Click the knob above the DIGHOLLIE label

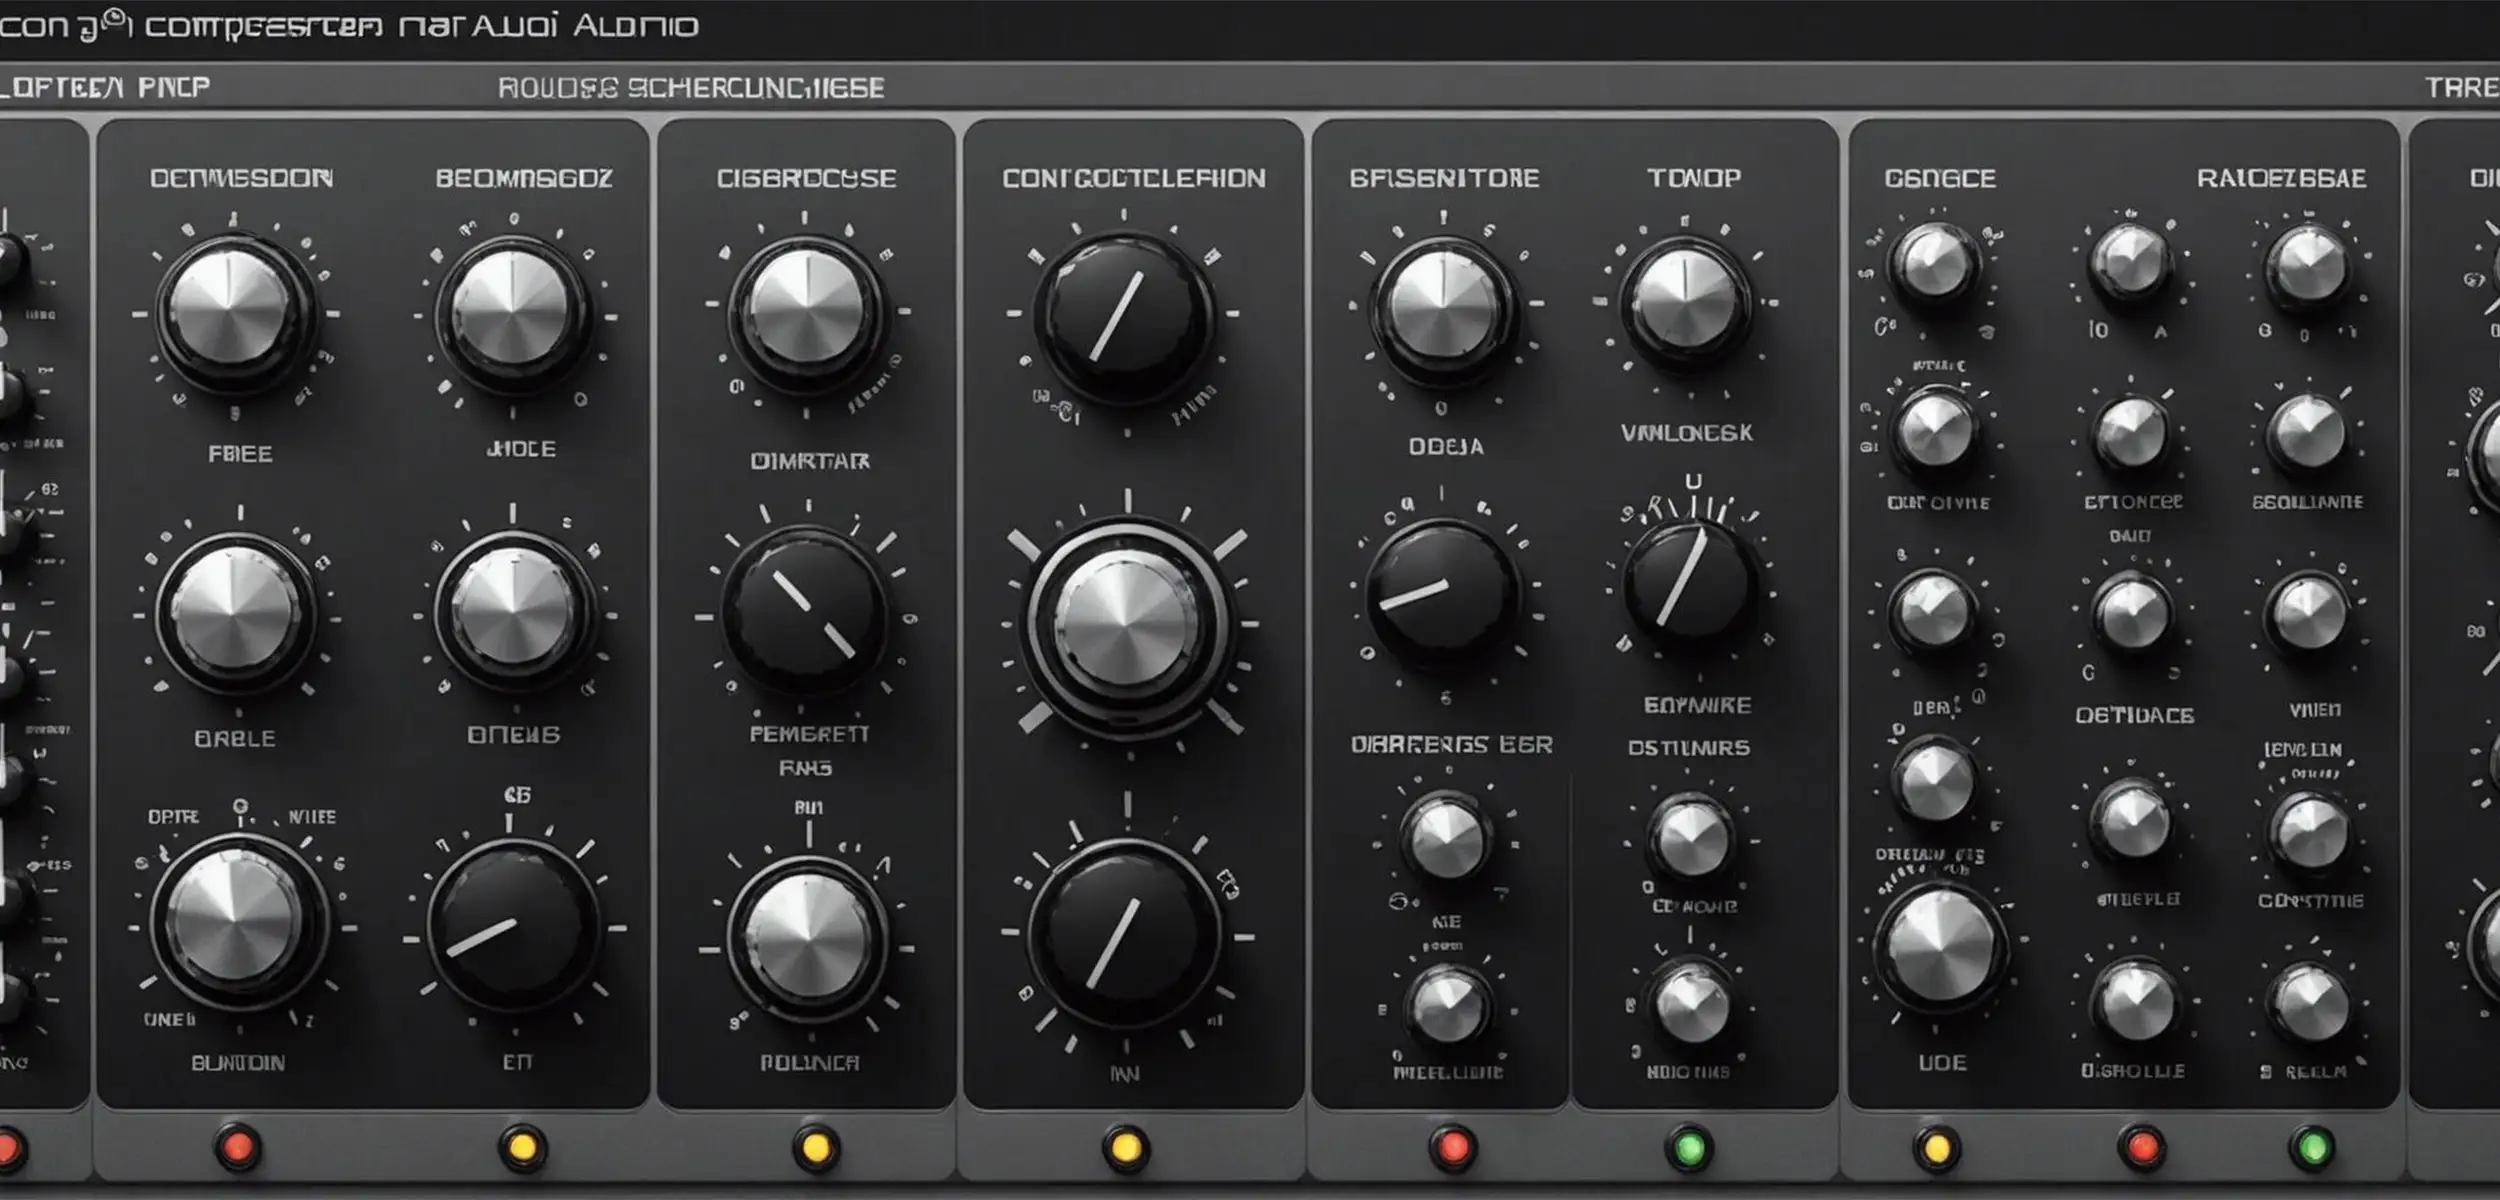(x=2136, y=1002)
